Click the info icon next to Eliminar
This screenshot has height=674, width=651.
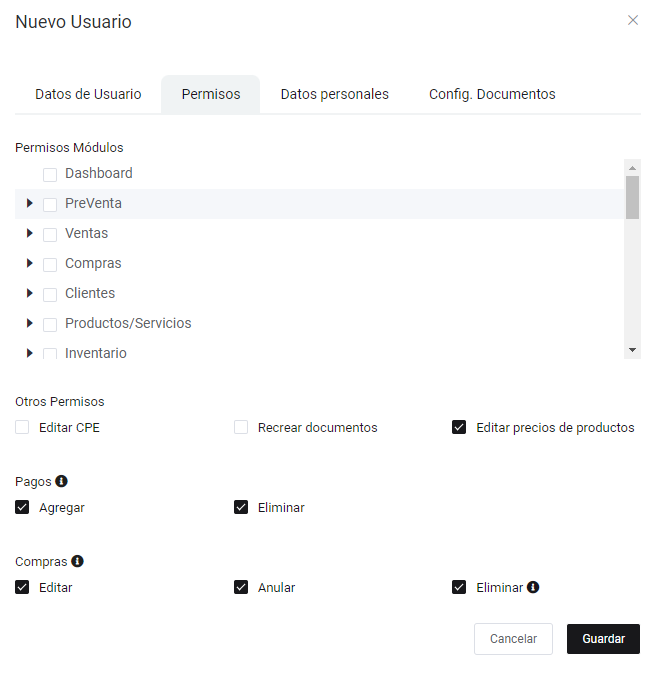pos(533,587)
